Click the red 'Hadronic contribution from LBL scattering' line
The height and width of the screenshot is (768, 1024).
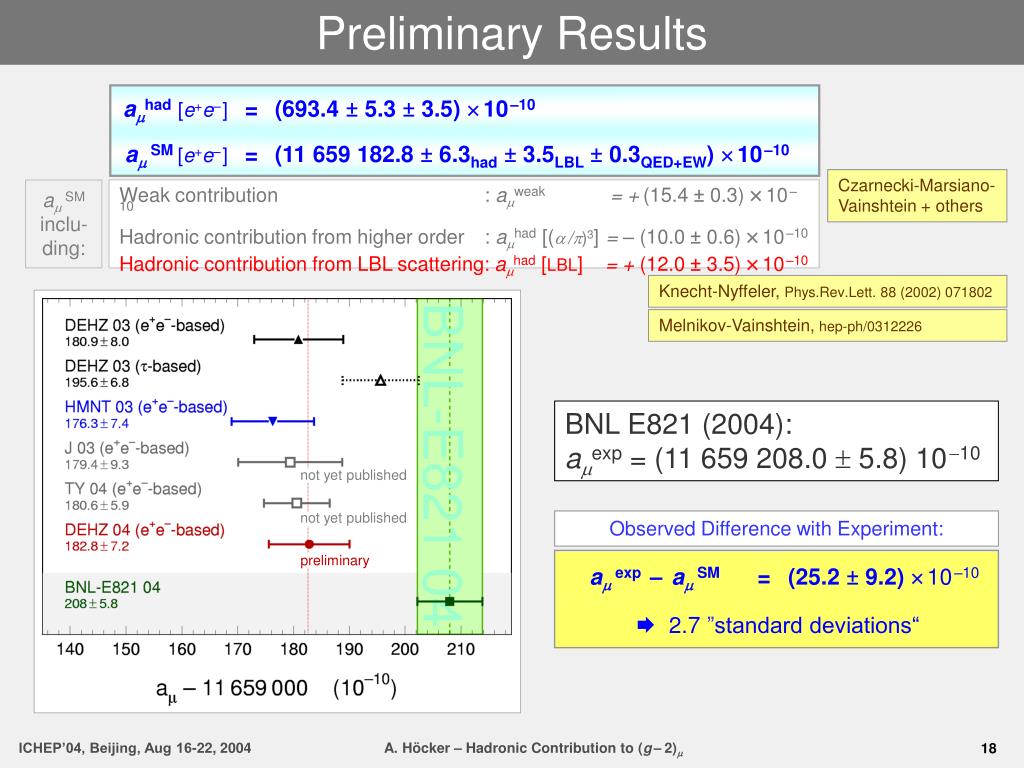click(464, 264)
